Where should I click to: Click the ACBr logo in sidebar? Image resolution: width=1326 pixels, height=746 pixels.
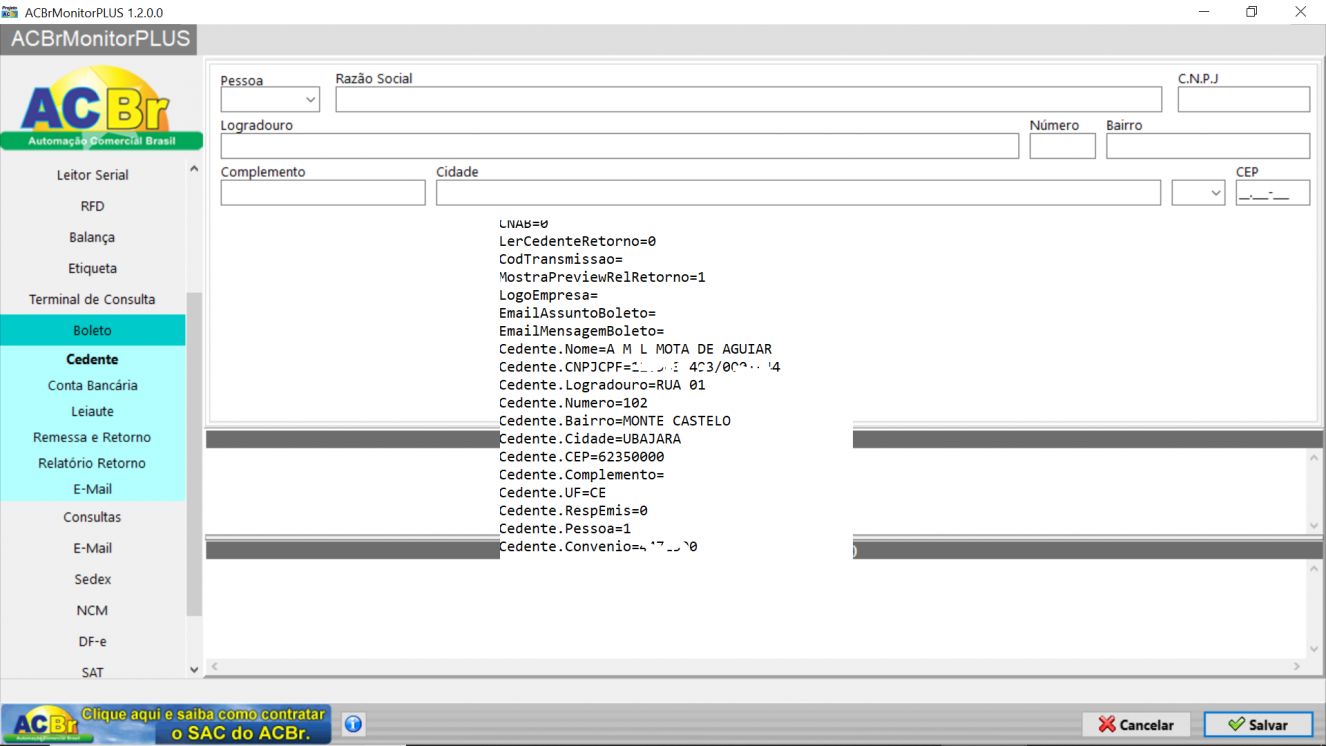click(x=101, y=107)
